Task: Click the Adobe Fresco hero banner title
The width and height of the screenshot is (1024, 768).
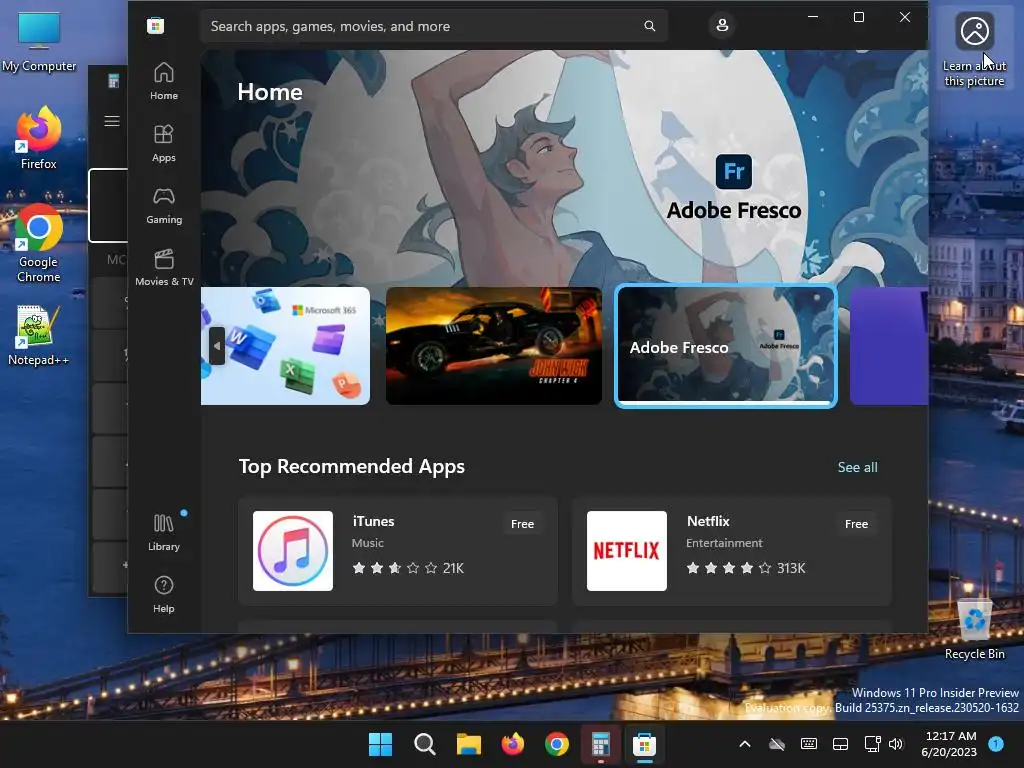Action: point(733,210)
